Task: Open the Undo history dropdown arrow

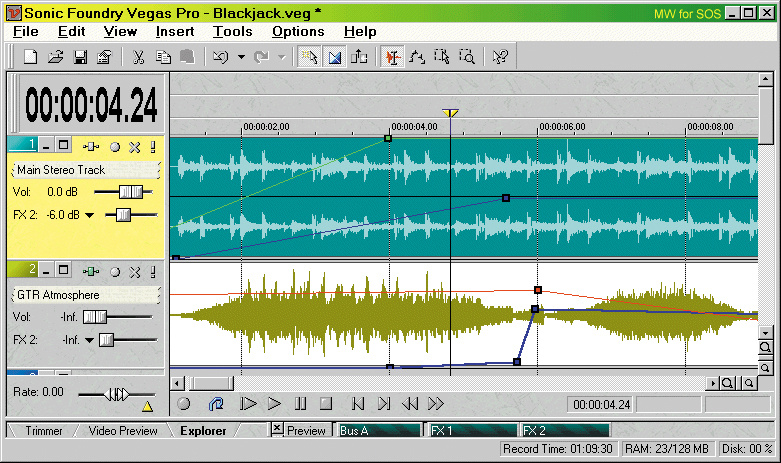Action: (x=242, y=57)
